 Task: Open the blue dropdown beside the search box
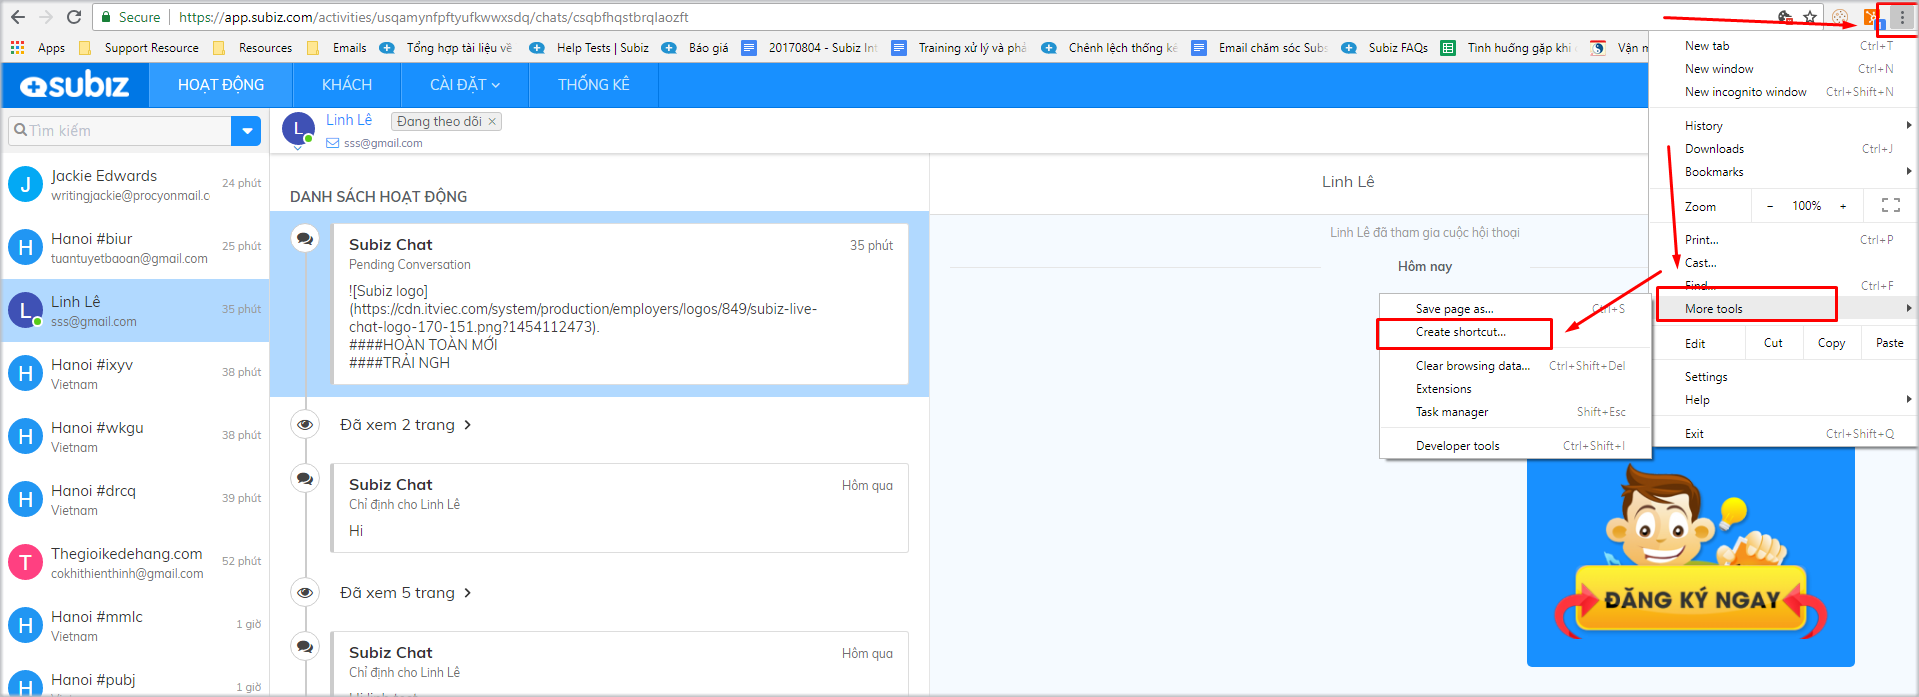pyautogui.click(x=246, y=131)
